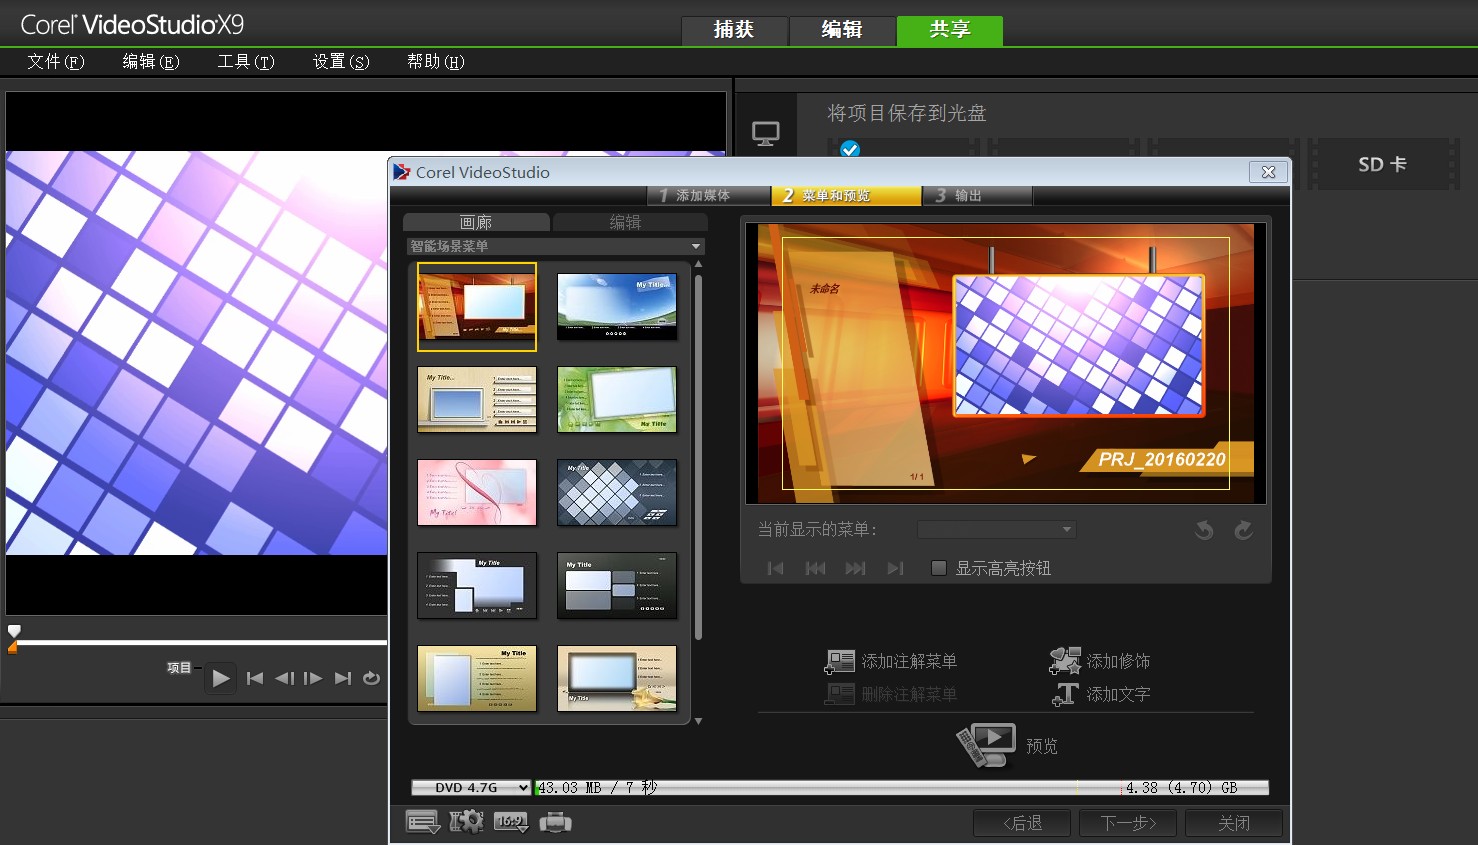Step to next frame in the main player
Viewport: 1478px width, 845px height.
pos(313,678)
